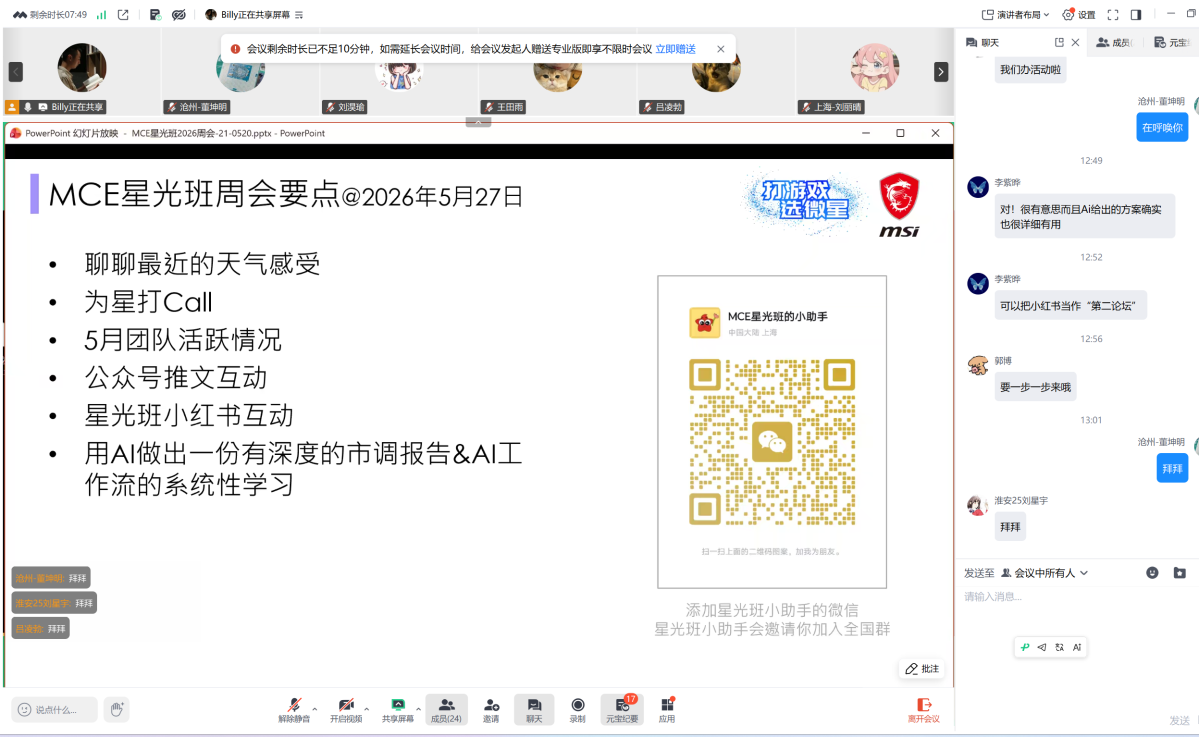This screenshot has height=737, width=1199.
Task: Select 沧州-董坤明 participant tile
Action: [240, 71]
